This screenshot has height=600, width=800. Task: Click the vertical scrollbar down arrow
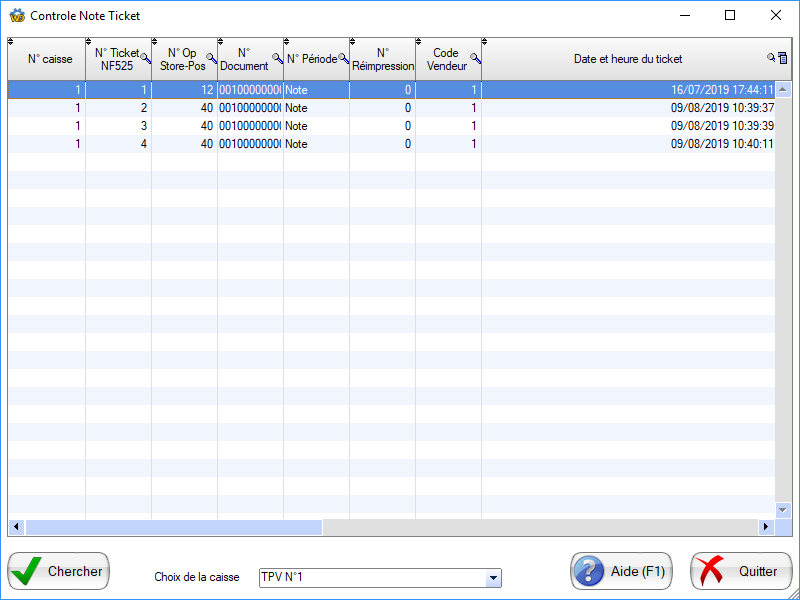click(x=783, y=510)
